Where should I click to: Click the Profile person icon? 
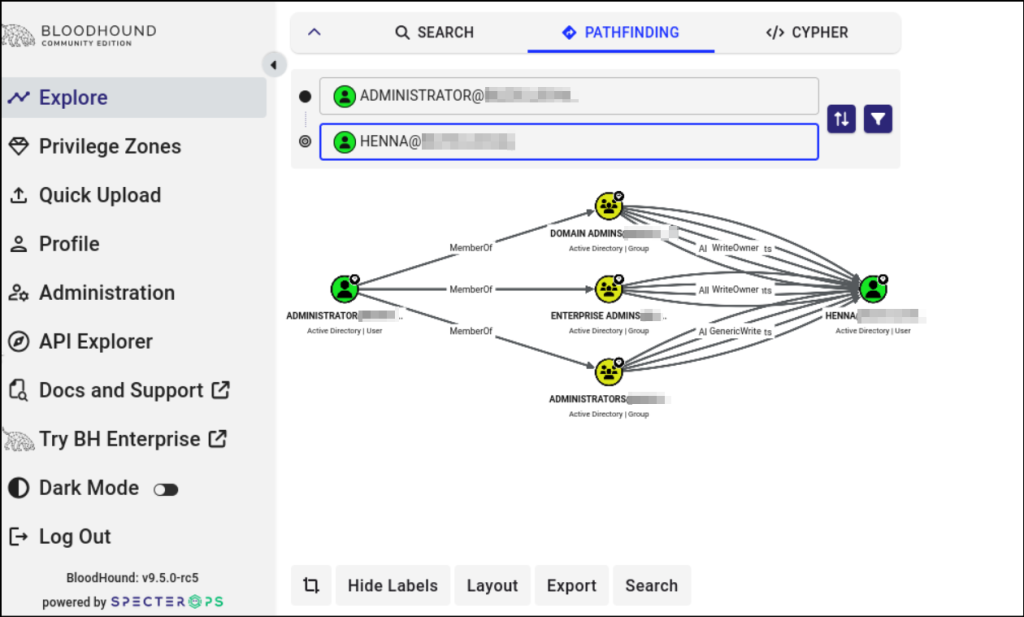coord(18,244)
